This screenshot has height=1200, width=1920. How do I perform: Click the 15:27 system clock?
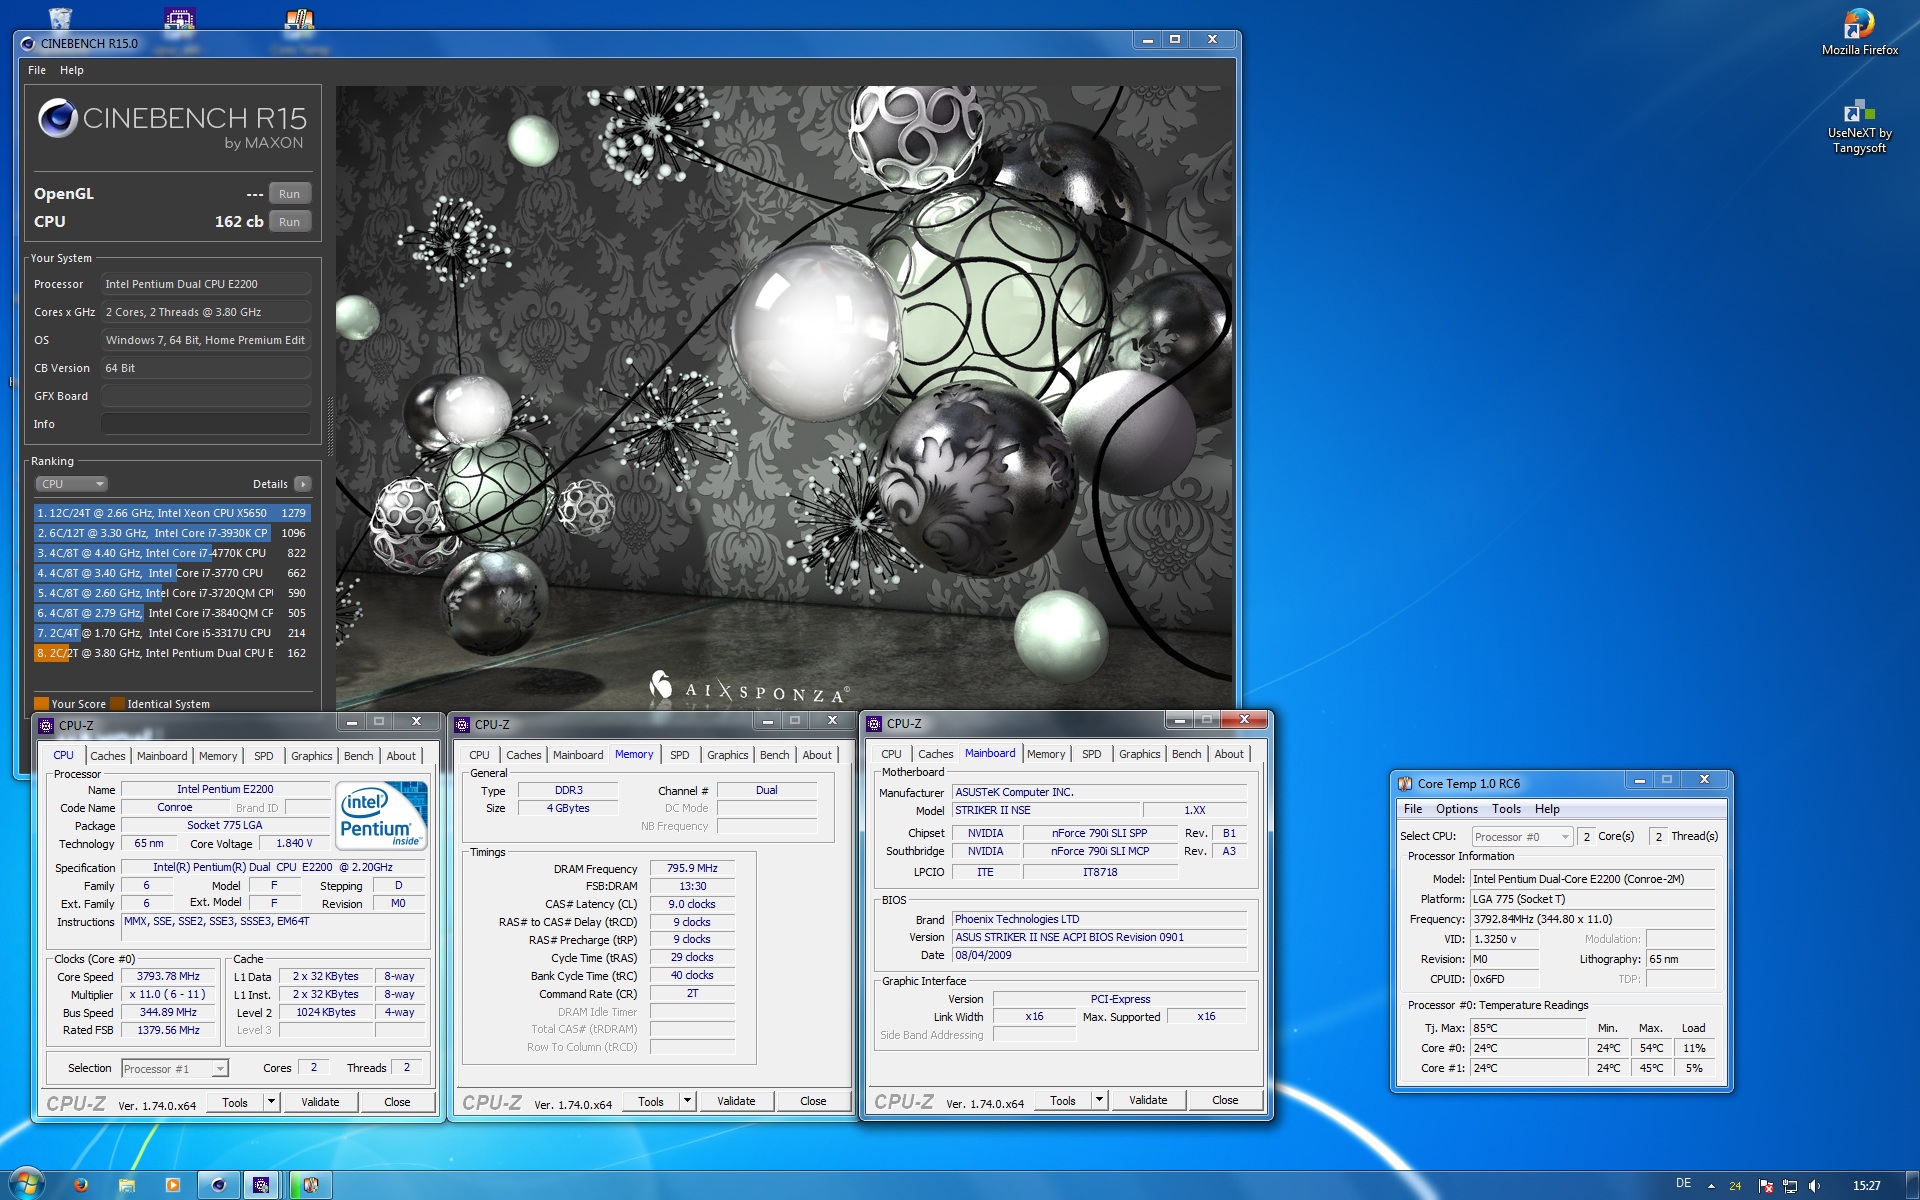[1866, 1185]
